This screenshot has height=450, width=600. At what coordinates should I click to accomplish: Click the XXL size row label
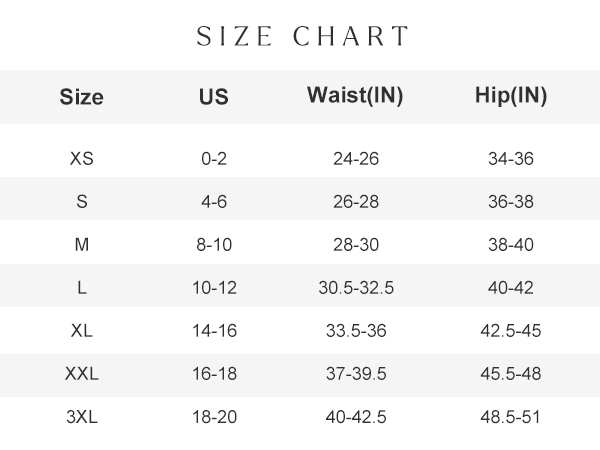[x=82, y=373]
